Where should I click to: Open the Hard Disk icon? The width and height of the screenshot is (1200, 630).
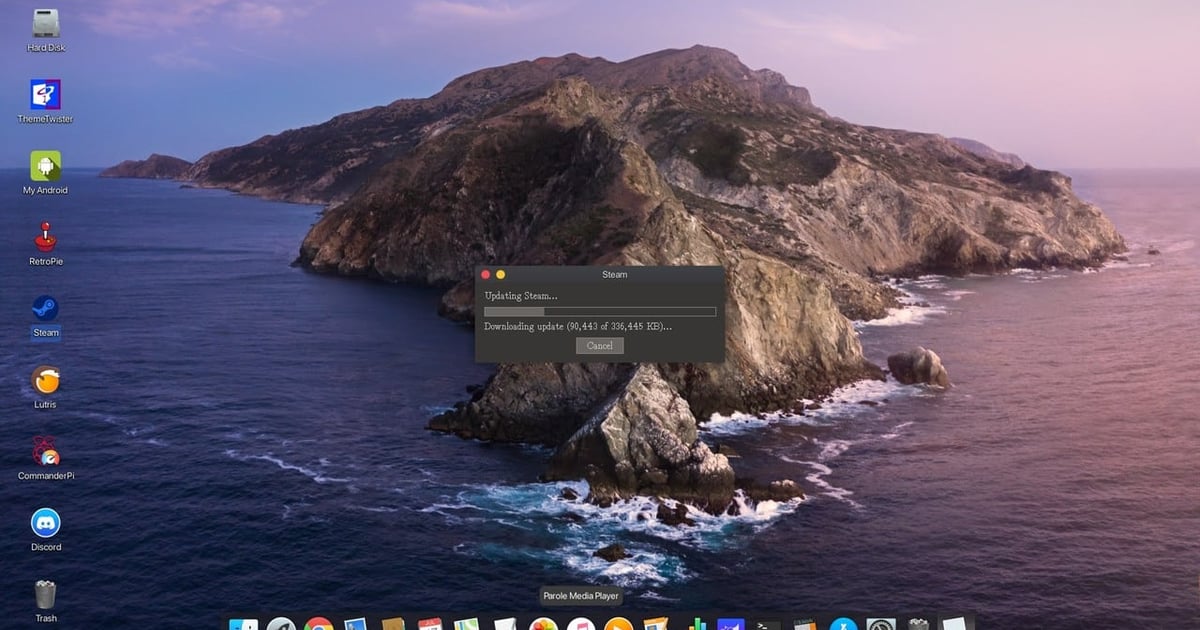[x=45, y=22]
